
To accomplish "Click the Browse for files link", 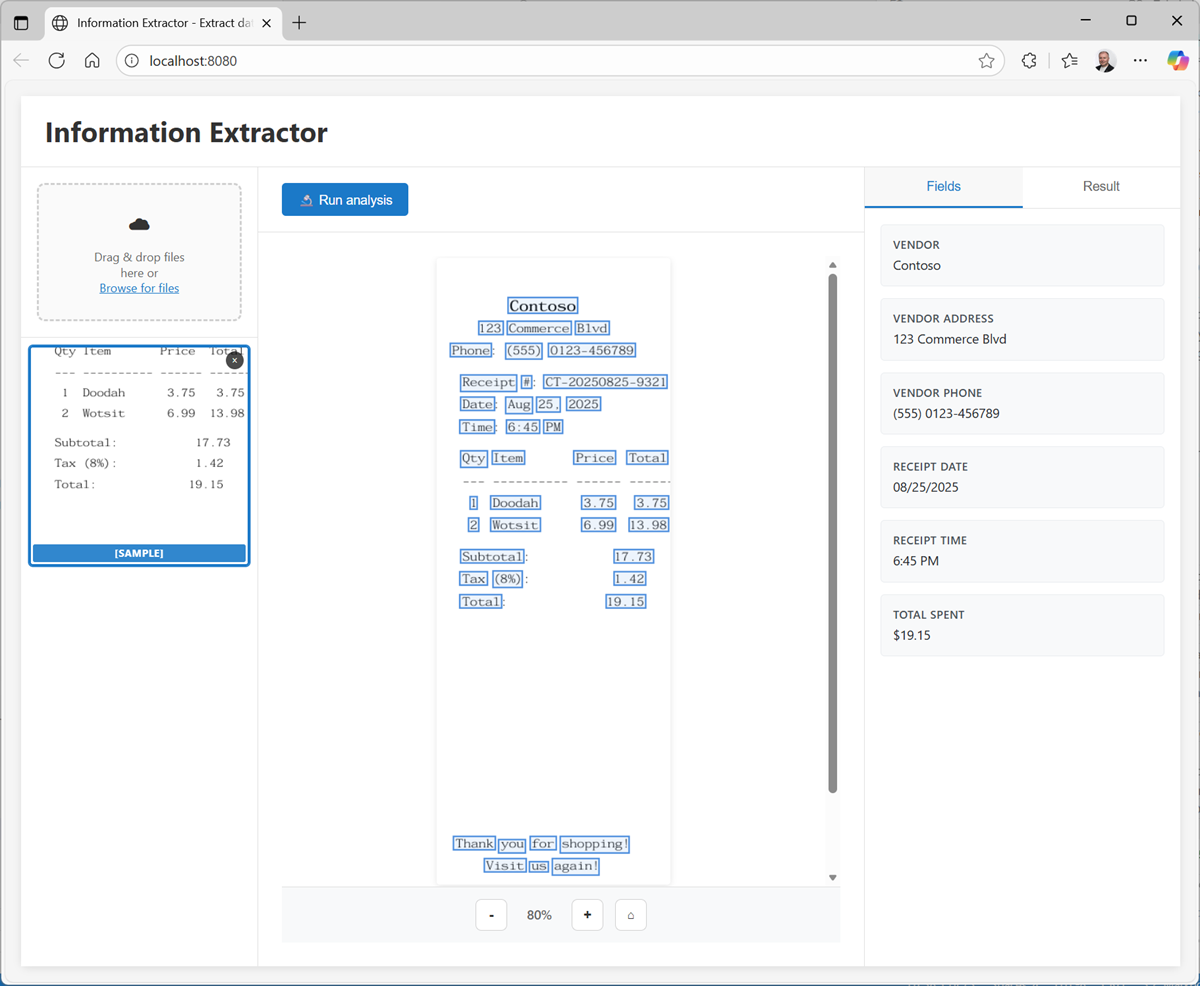I will click(139, 288).
